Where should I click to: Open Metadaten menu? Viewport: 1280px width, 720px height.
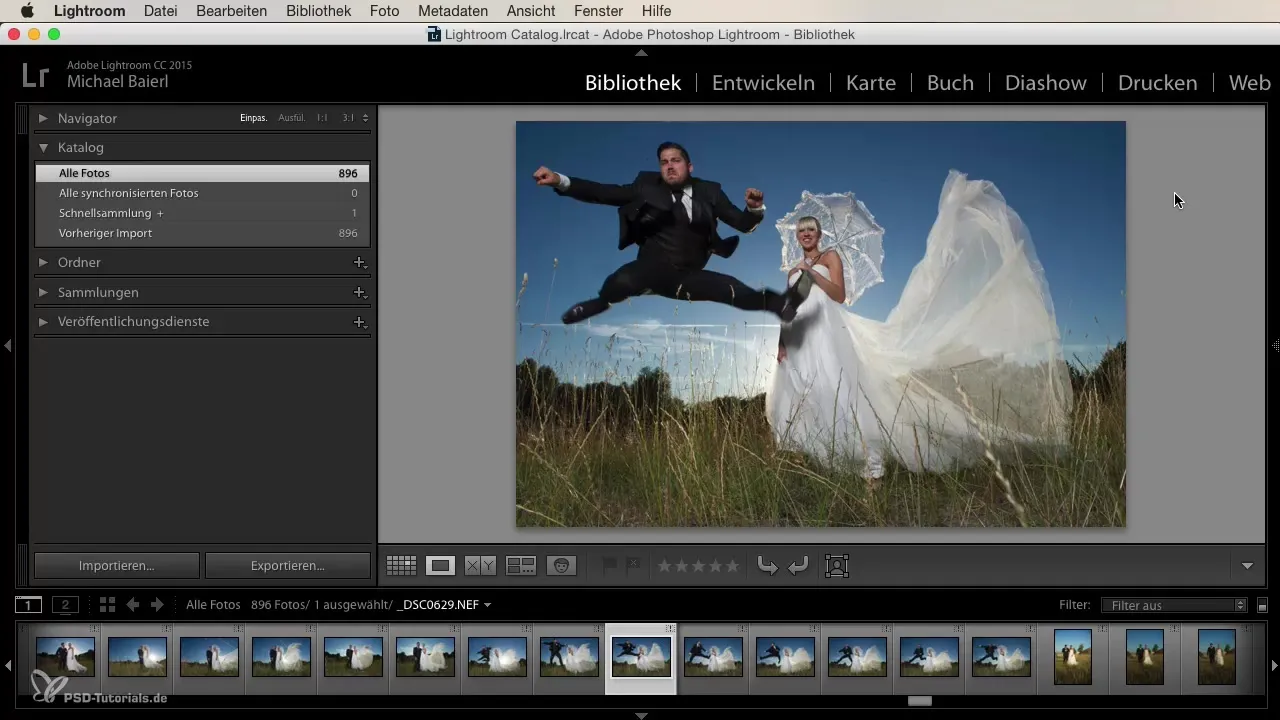click(x=453, y=11)
